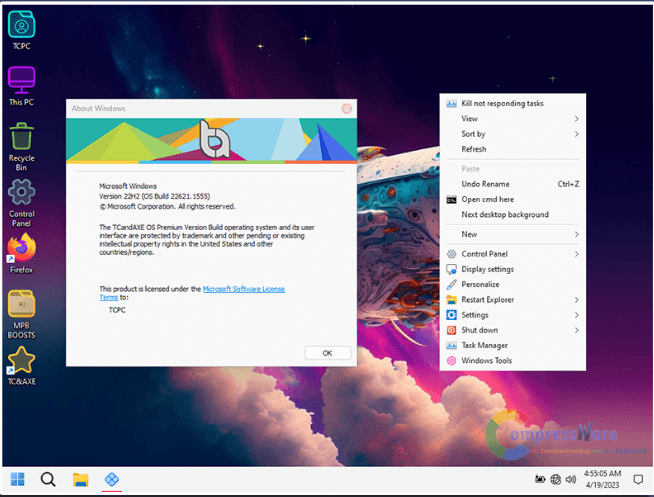
Task: Expand the Settings submenu chevron
Action: (x=576, y=315)
